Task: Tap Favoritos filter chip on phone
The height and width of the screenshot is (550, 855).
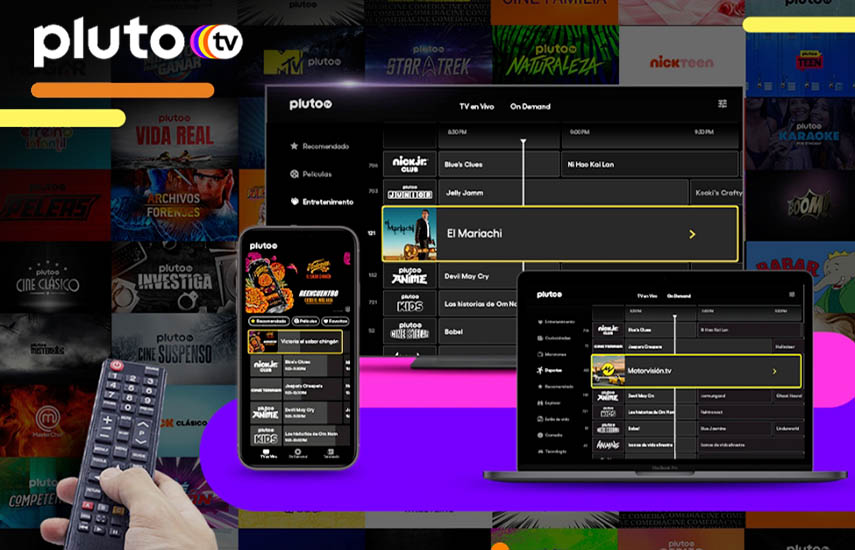Action: (335, 321)
